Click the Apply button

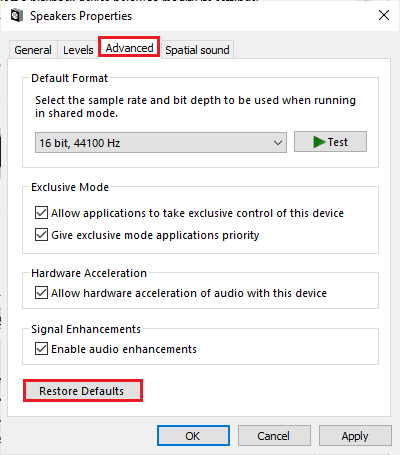355,435
